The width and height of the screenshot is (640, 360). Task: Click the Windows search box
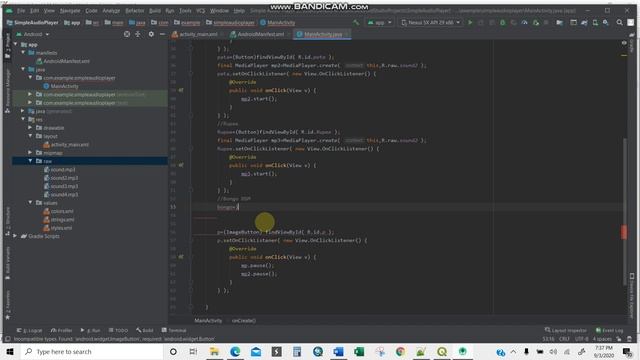tap(91, 351)
